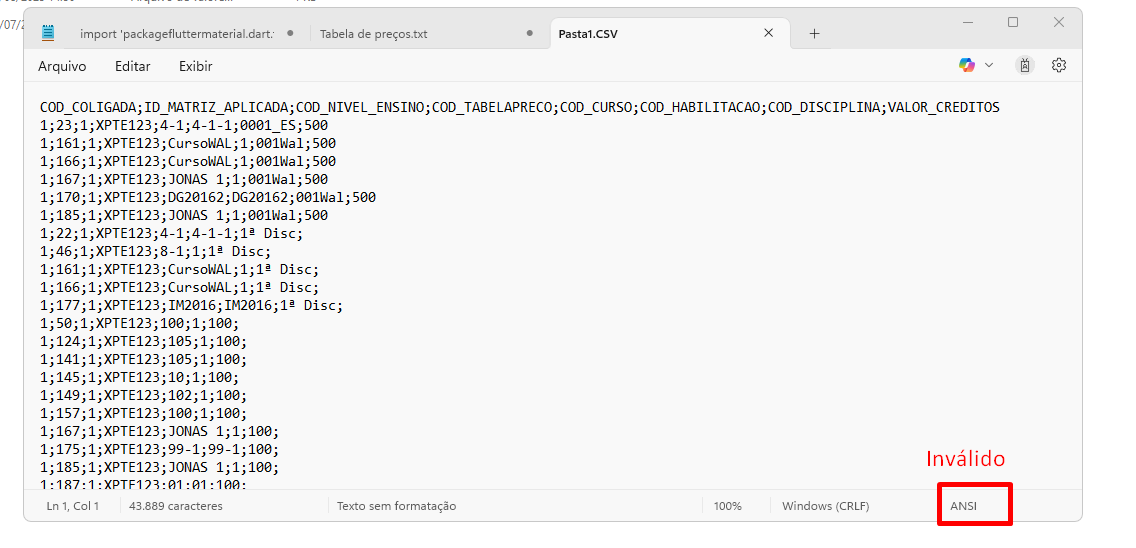Open the Editar menu
Viewport: 1136px width, 548px height.
(133, 66)
